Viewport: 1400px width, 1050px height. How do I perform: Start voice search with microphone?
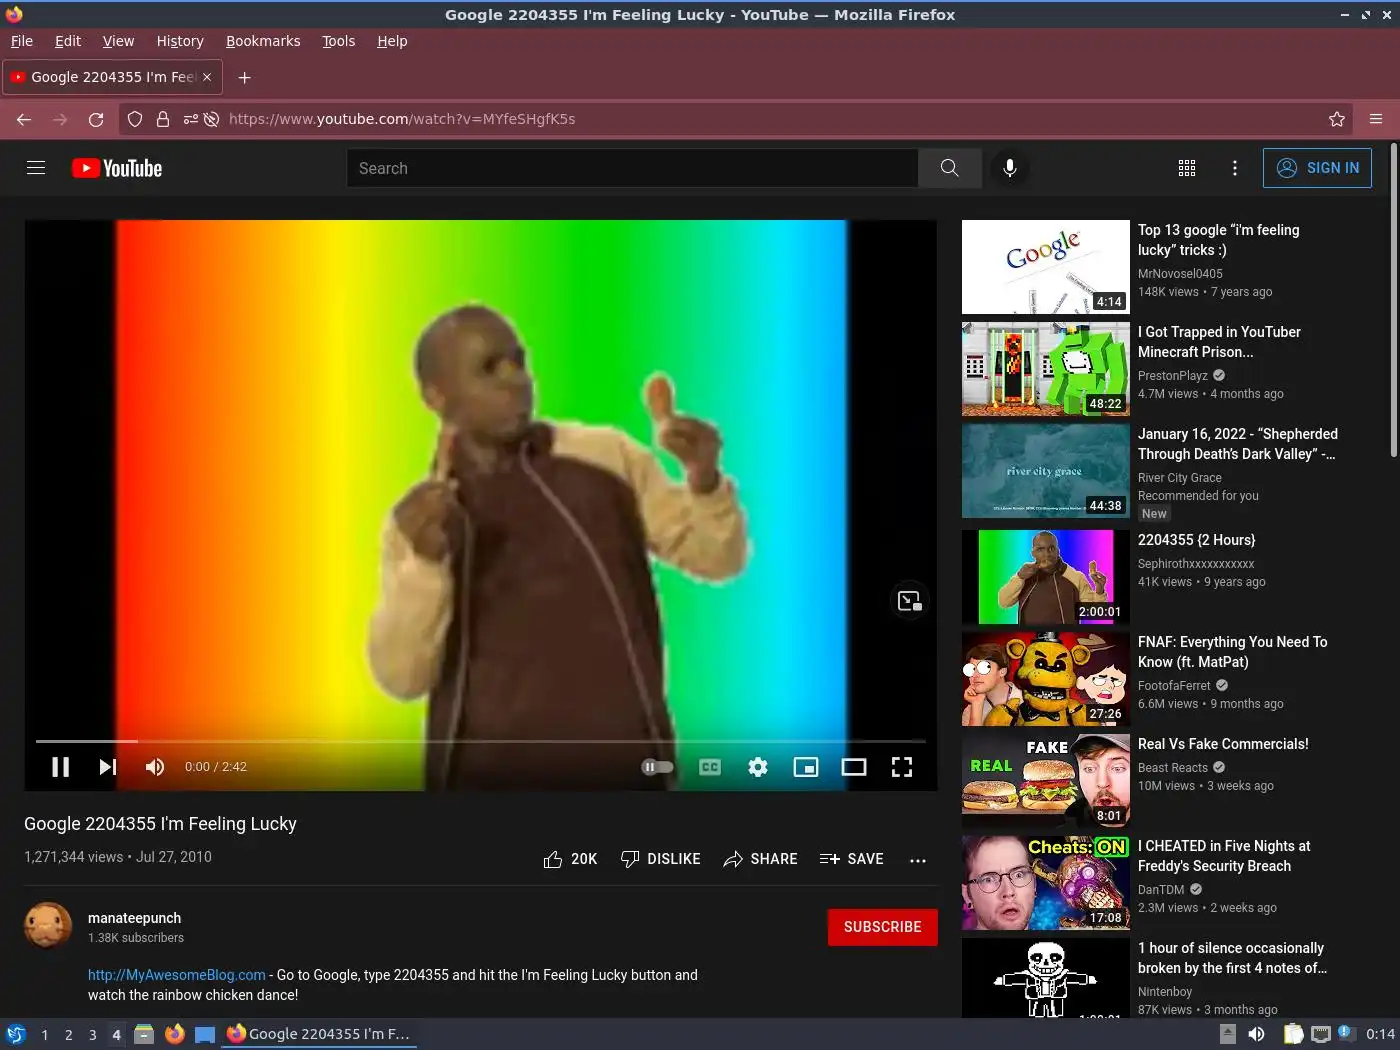click(x=1010, y=168)
